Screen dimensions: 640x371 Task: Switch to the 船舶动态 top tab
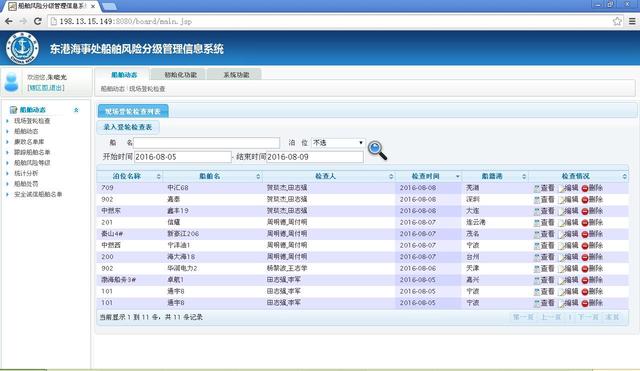[124, 75]
